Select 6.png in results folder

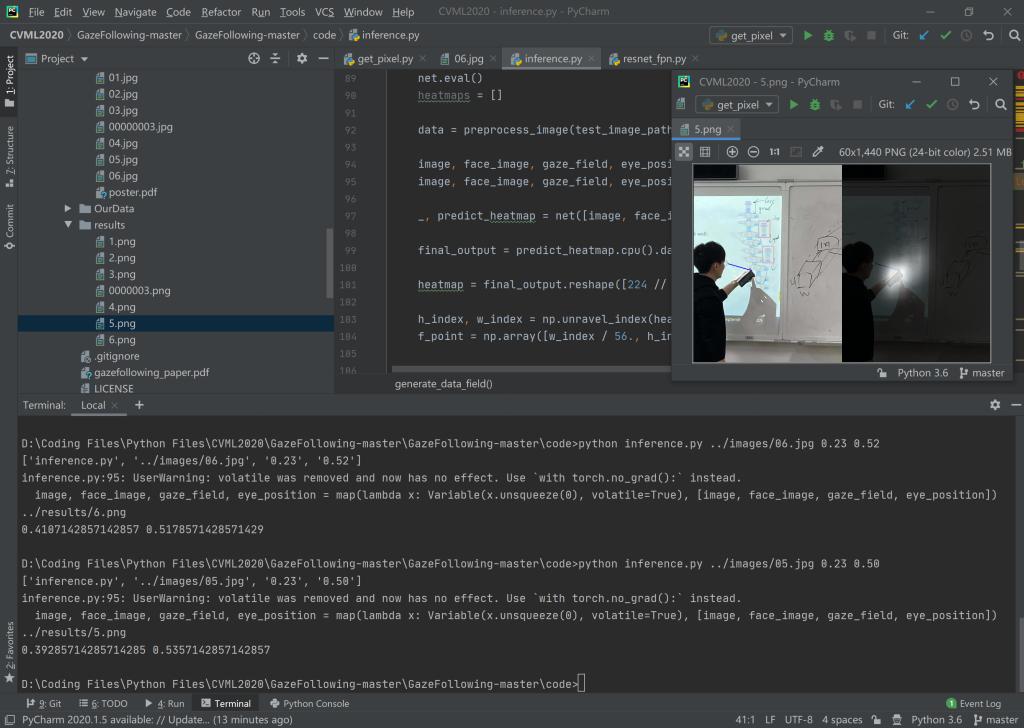[x=122, y=340]
